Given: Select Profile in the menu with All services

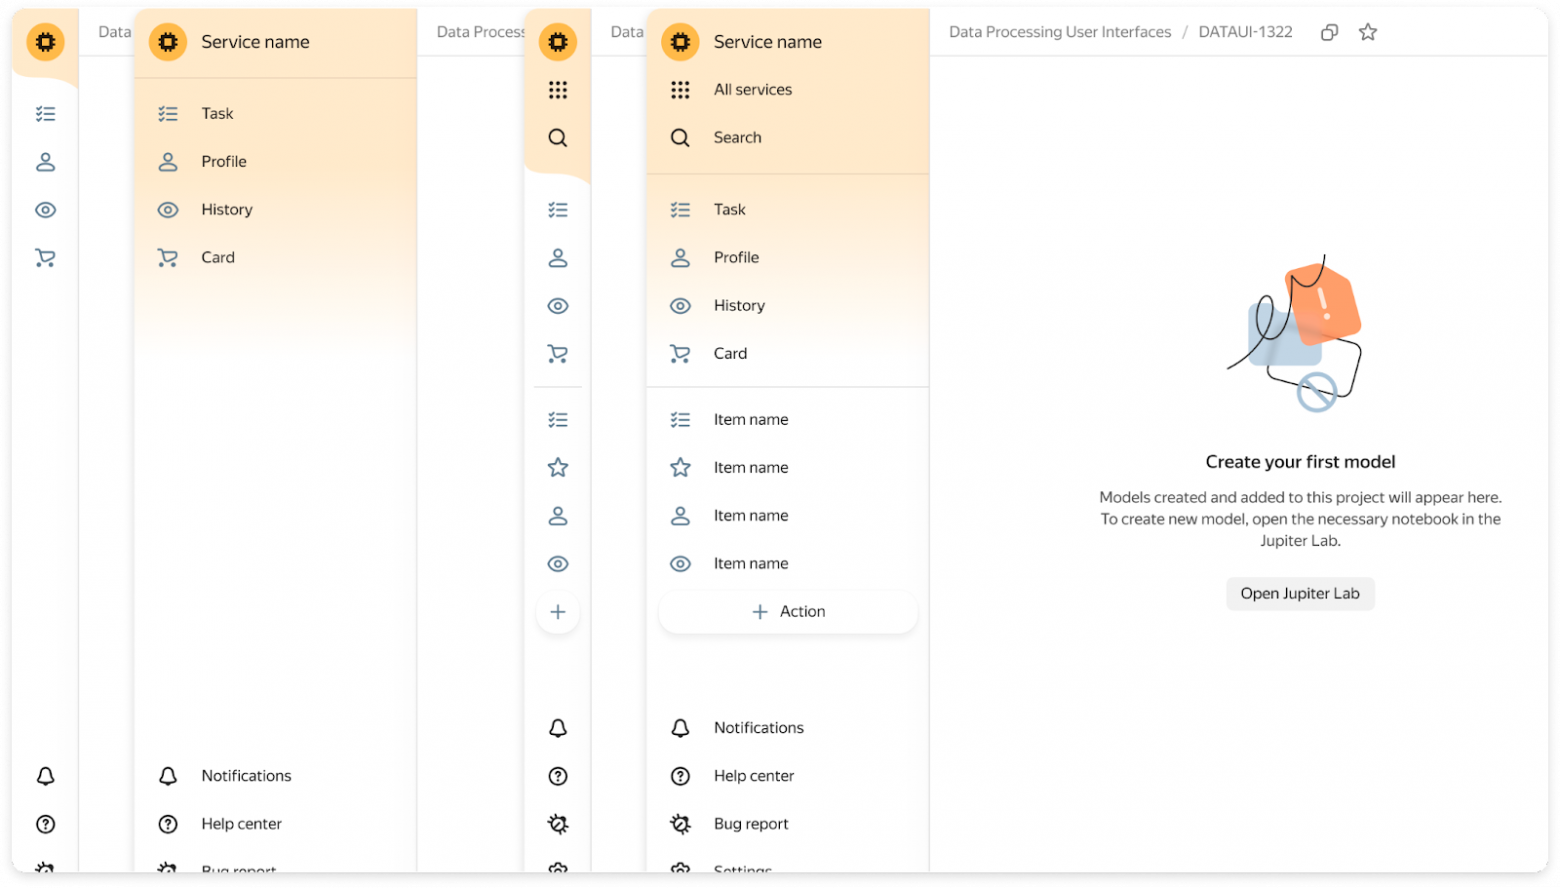Looking at the screenshot, I should coord(788,258).
